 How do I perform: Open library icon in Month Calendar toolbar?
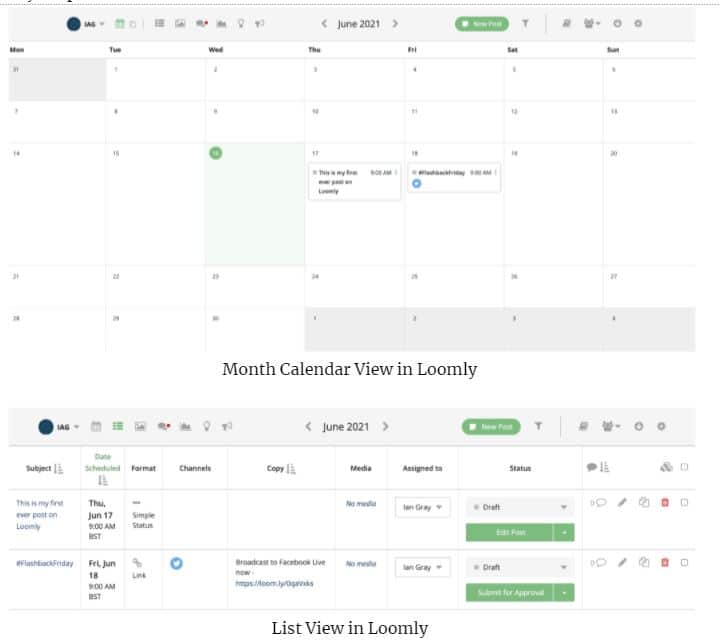point(567,23)
